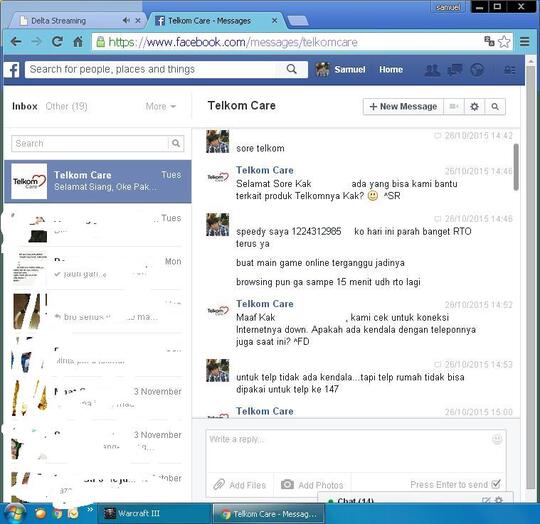Open the messages icon in header
Viewport: 540px width, 524px height.
(455, 70)
